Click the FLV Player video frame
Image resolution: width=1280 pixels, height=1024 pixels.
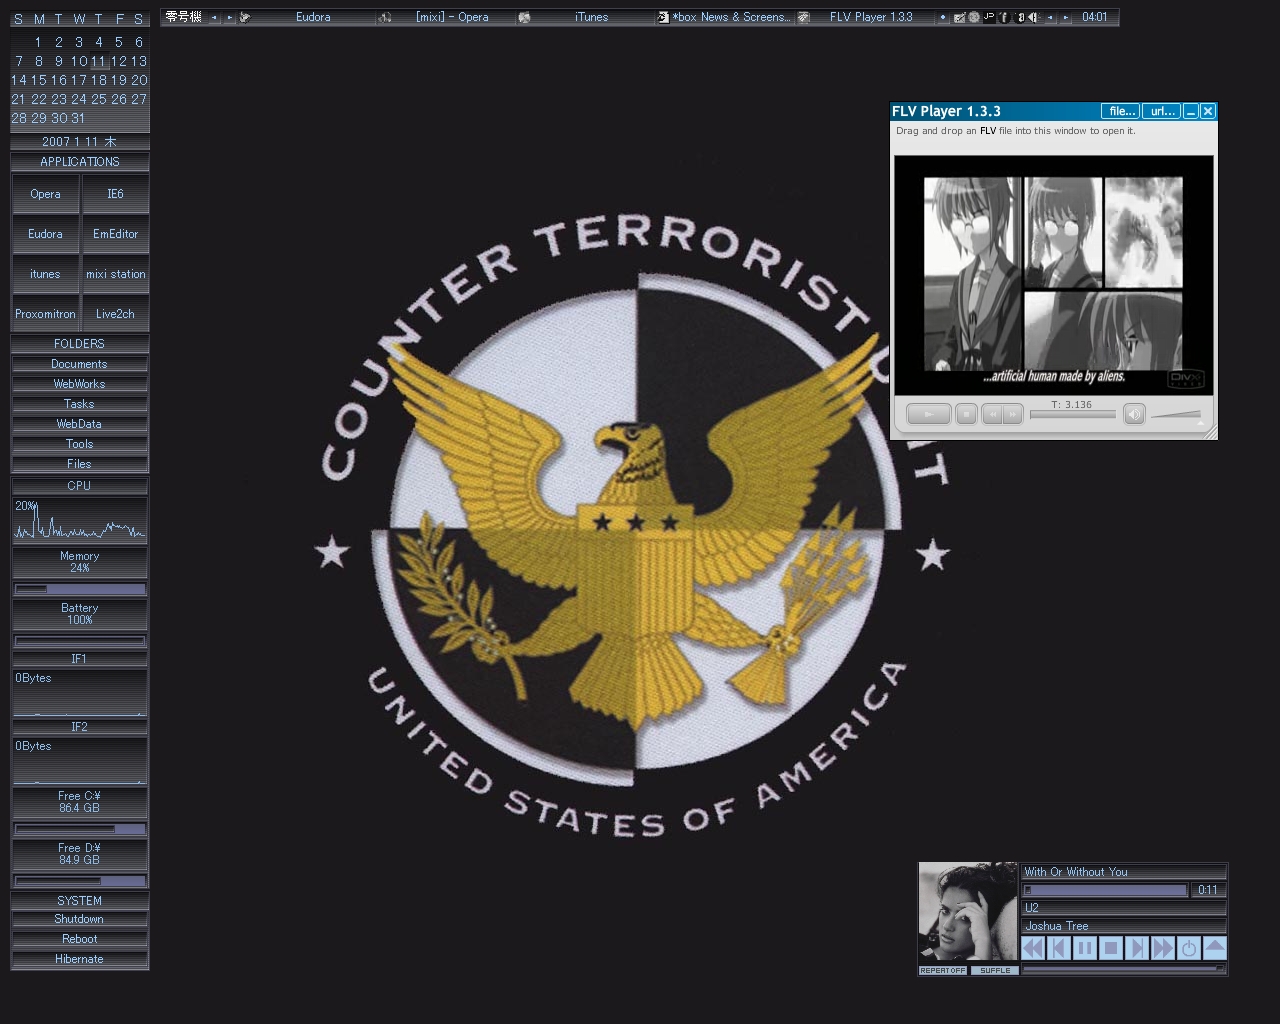(x=1054, y=275)
